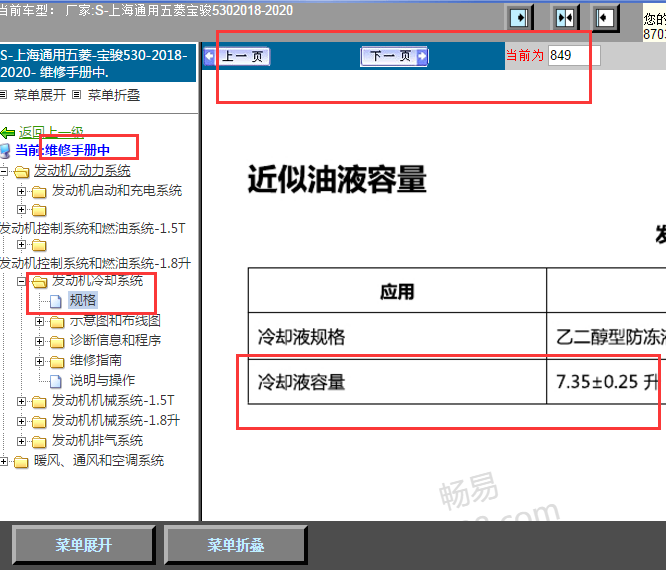Open 说明与操作 document
The image size is (666, 570).
point(102,380)
